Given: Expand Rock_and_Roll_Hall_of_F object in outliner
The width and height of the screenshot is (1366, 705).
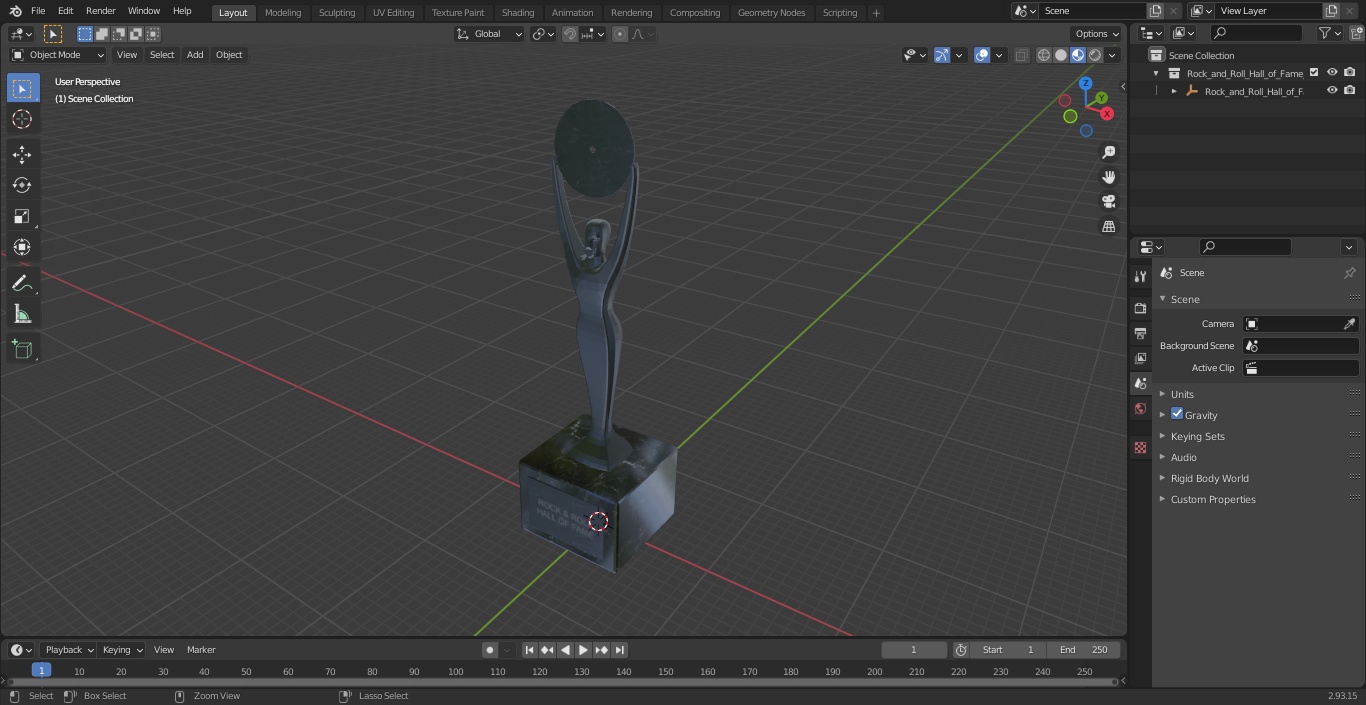Looking at the screenshot, I should 1174,91.
